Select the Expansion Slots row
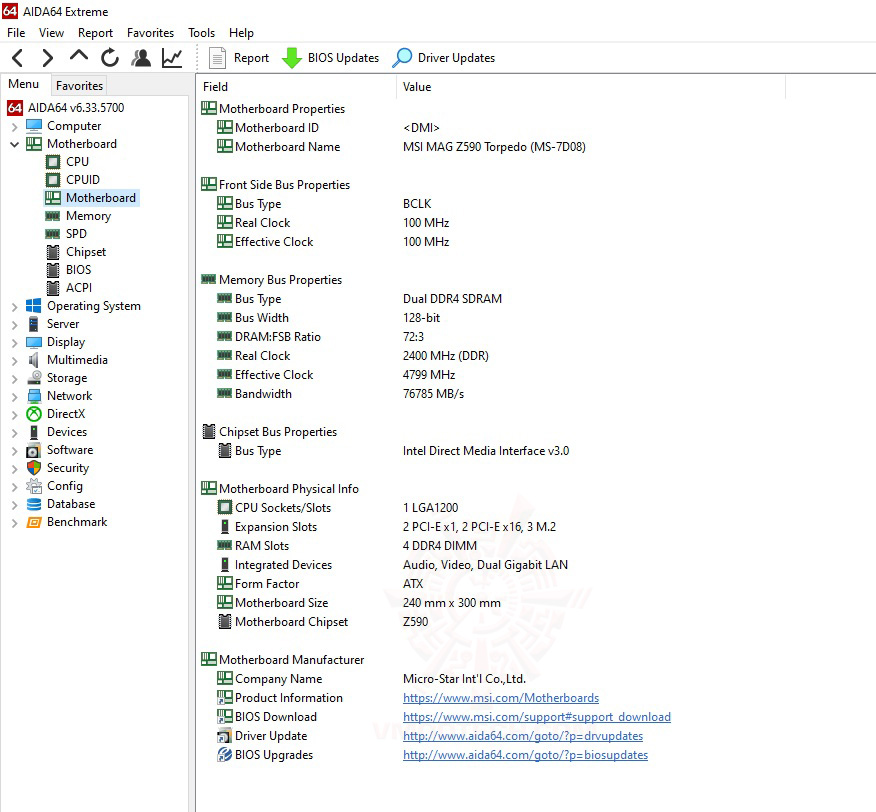The width and height of the screenshot is (876, 812). click(x=387, y=527)
